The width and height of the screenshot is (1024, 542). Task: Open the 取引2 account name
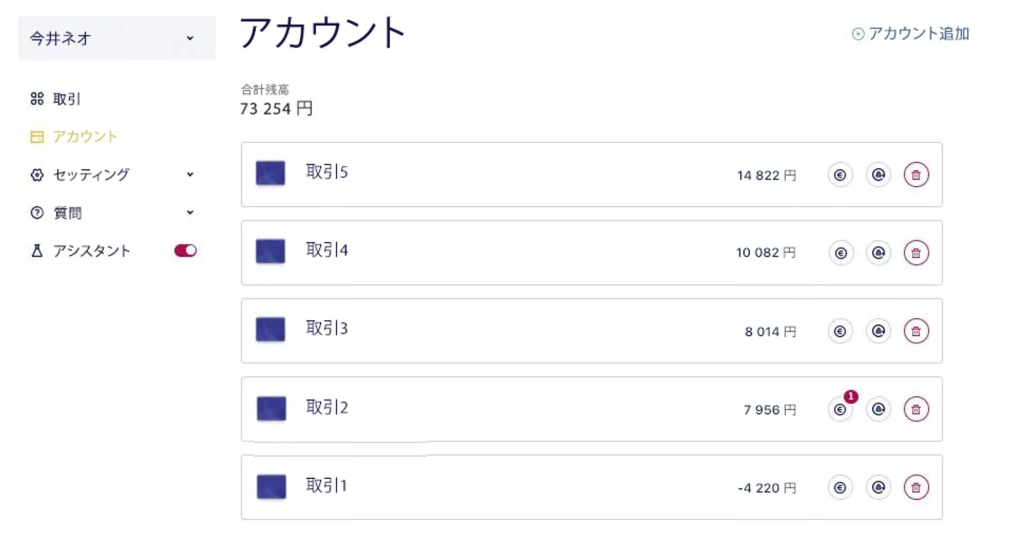click(x=327, y=407)
